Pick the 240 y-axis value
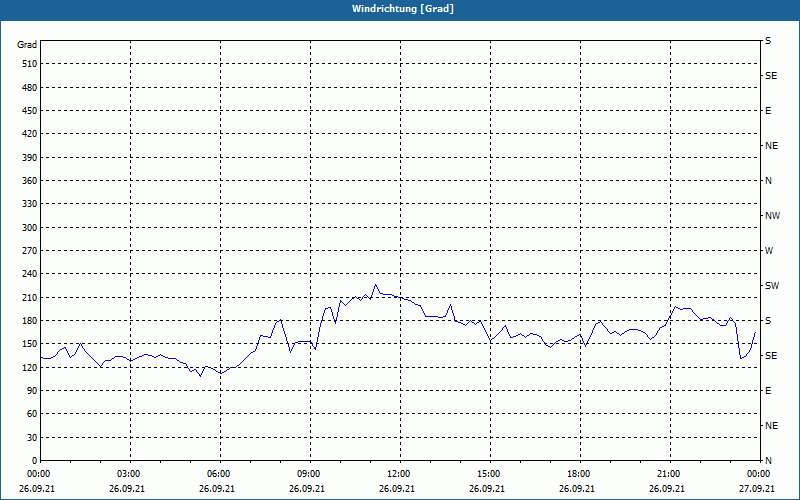Image resolution: width=800 pixels, height=500 pixels. coord(30,274)
